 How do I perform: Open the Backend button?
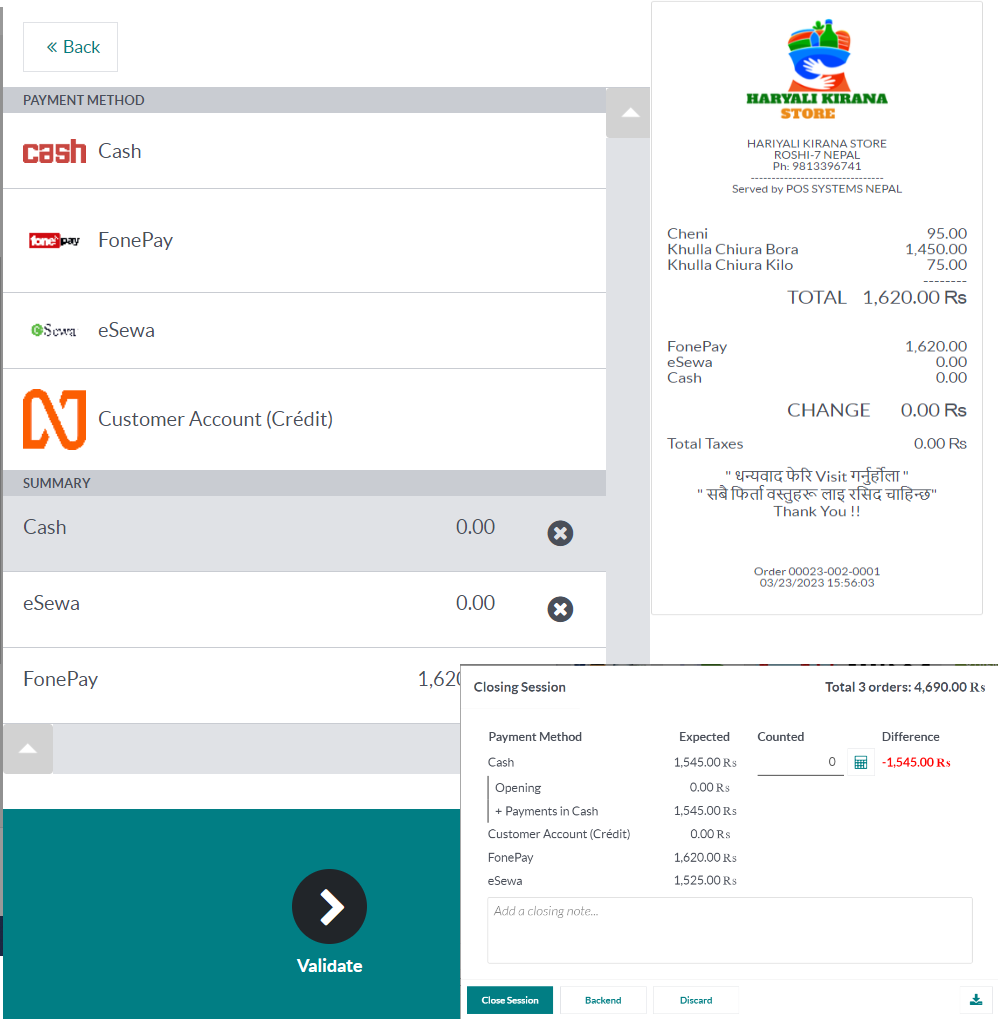[x=603, y=1000]
